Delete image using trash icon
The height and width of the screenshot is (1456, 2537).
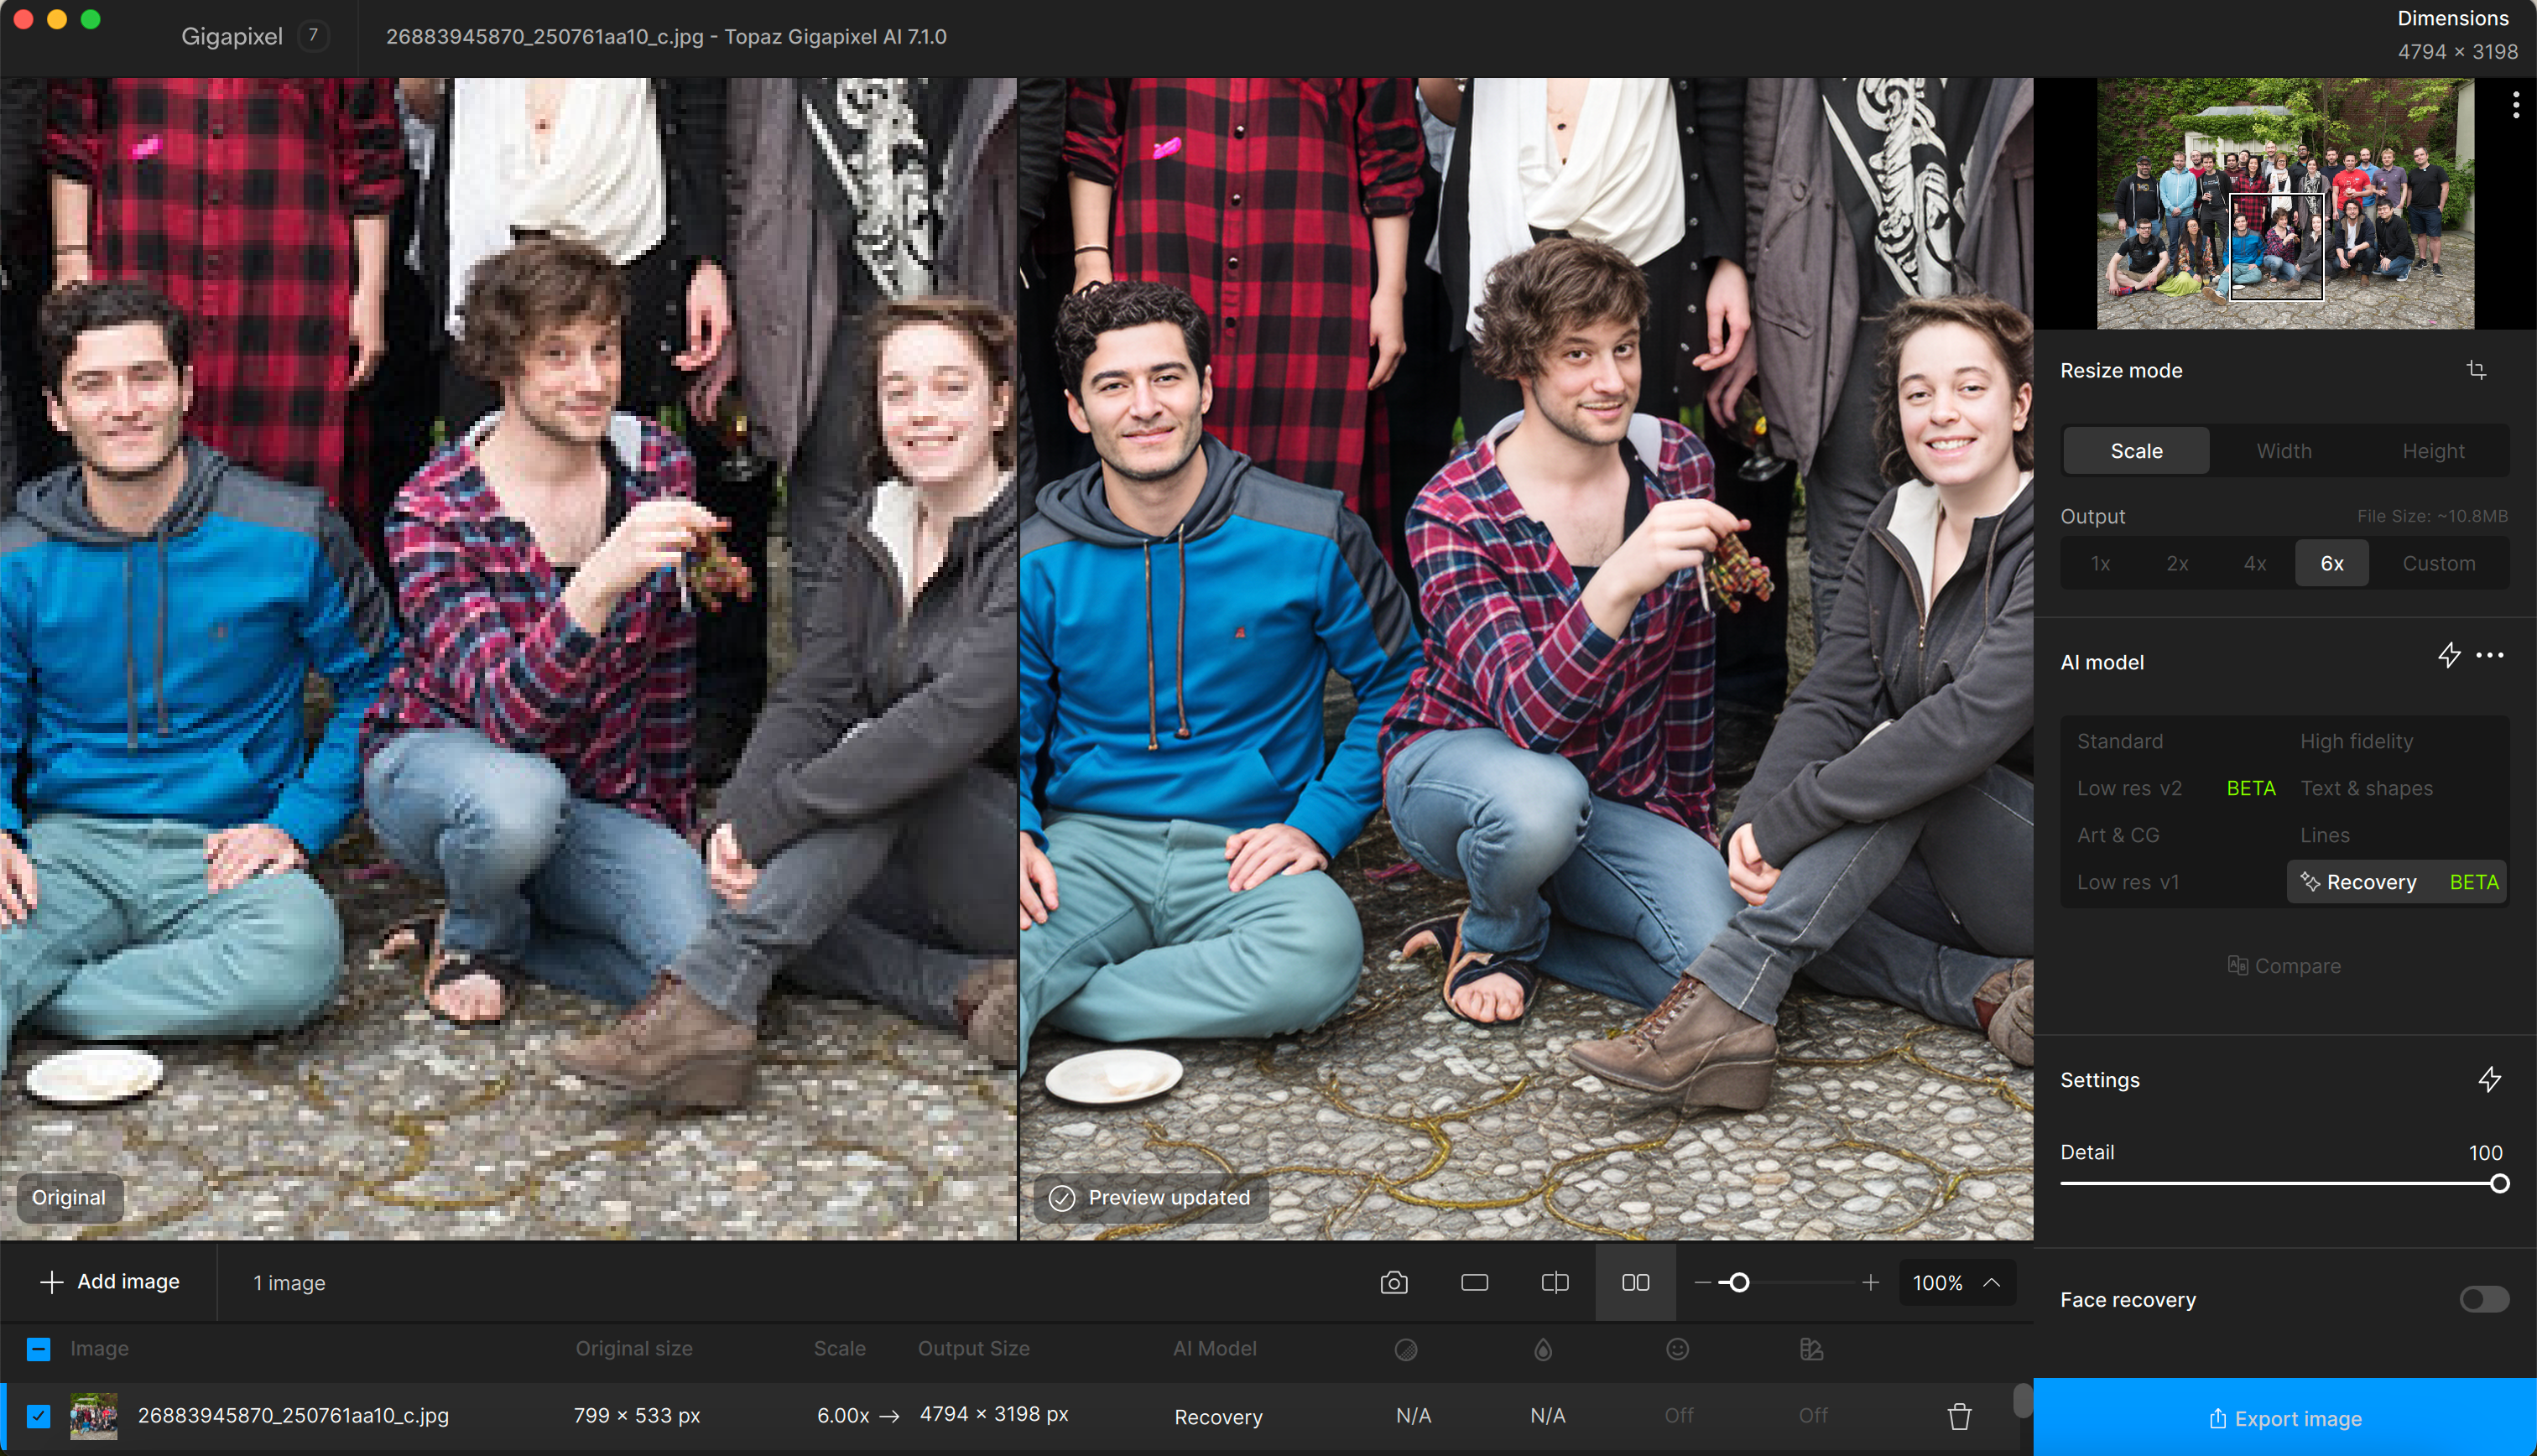tap(1959, 1416)
